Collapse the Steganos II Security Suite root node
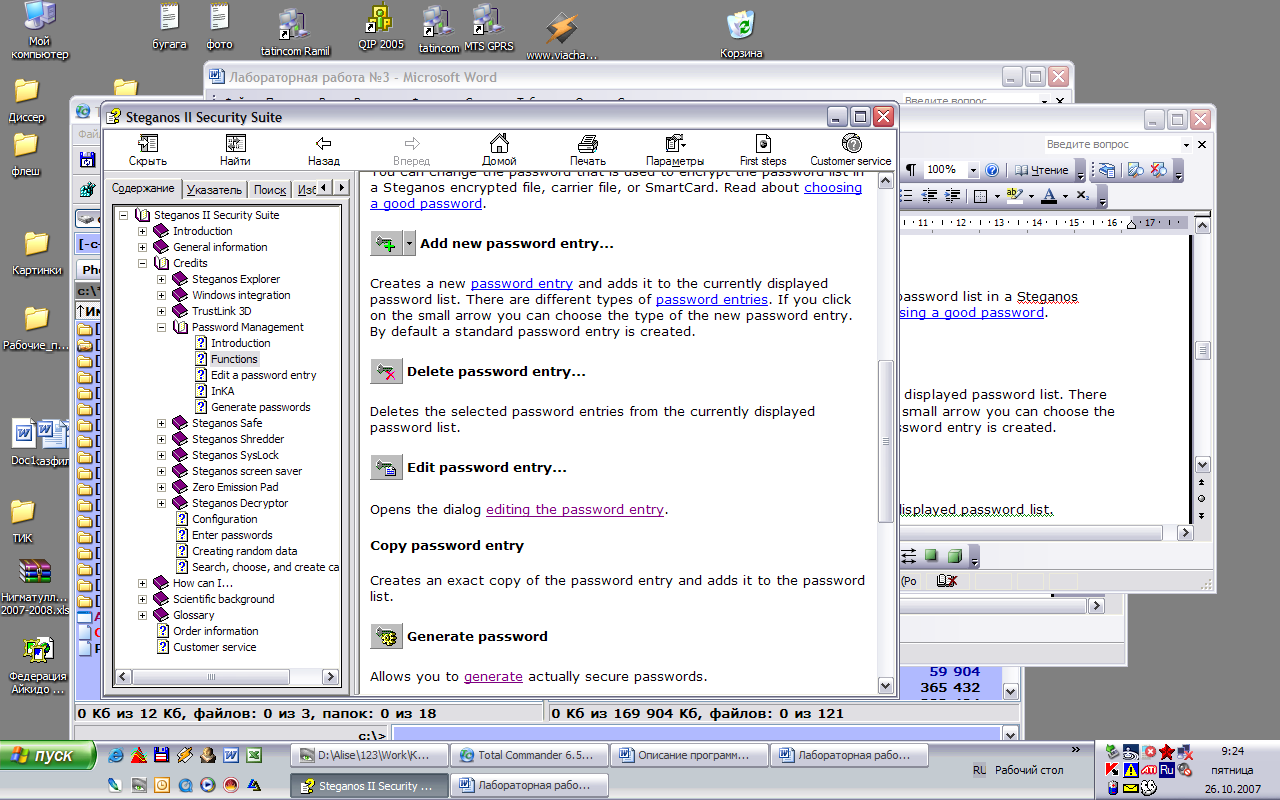 tap(123, 215)
